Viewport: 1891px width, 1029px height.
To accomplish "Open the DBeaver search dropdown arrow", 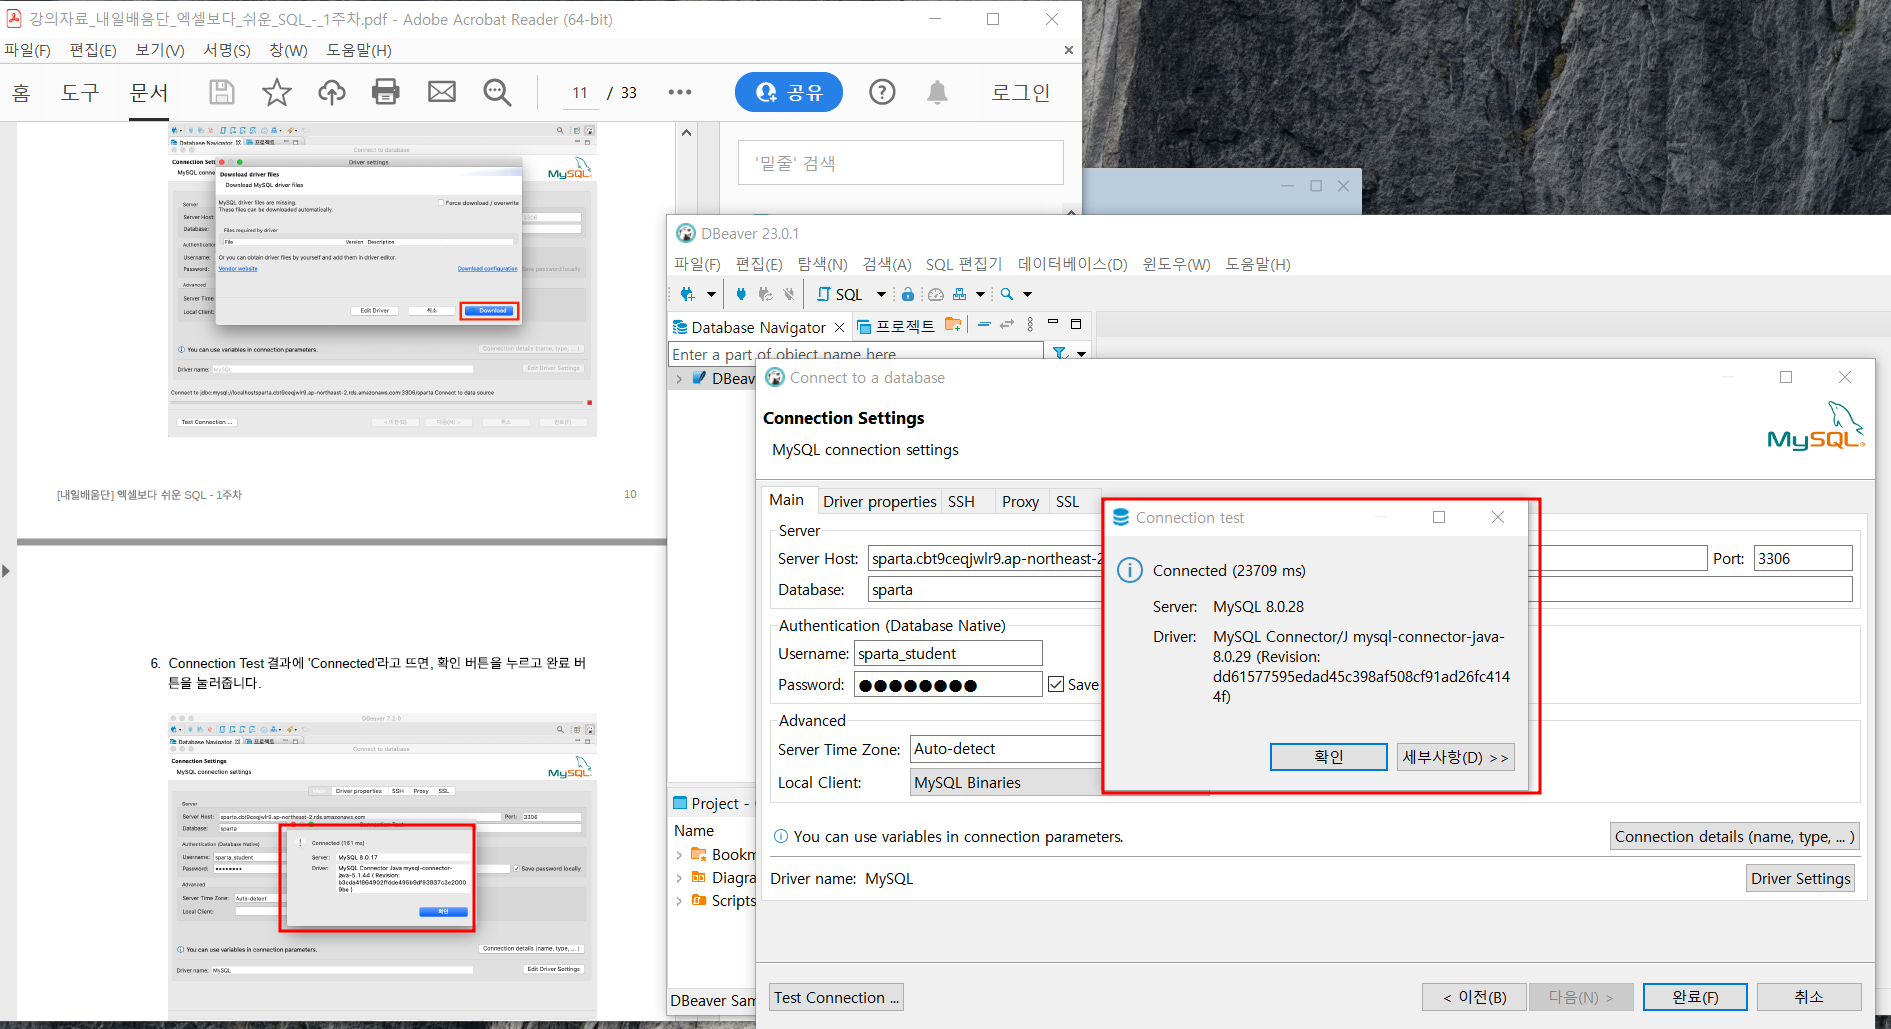I will click(1027, 294).
